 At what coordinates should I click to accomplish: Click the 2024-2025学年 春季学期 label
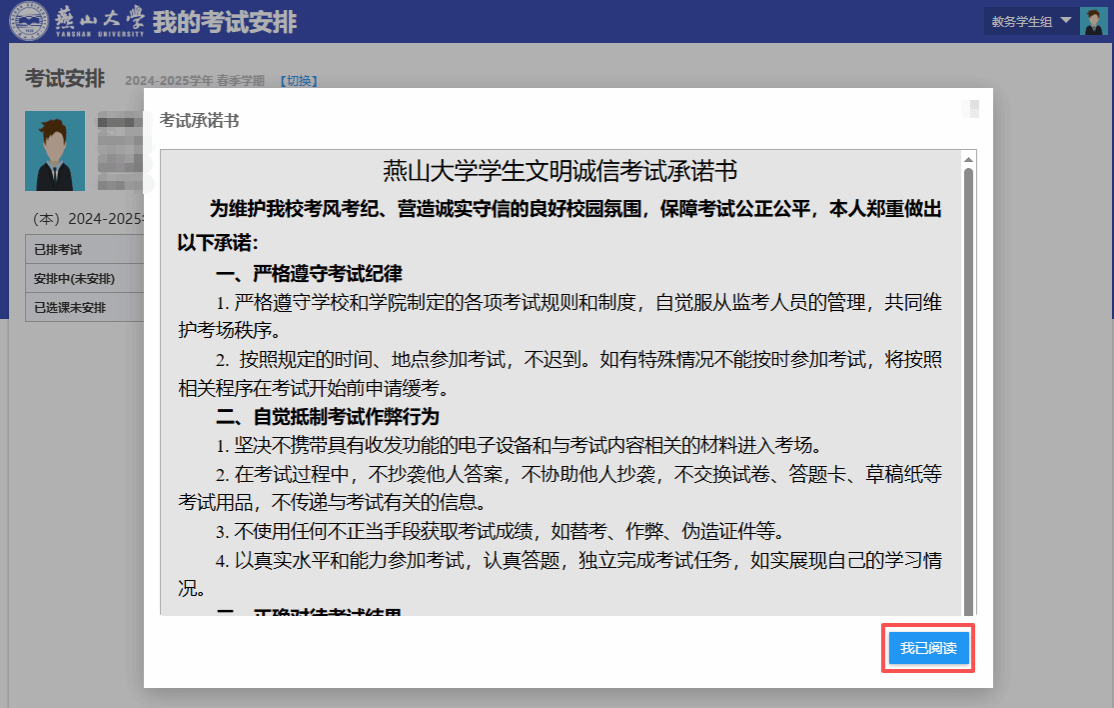(194, 81)
